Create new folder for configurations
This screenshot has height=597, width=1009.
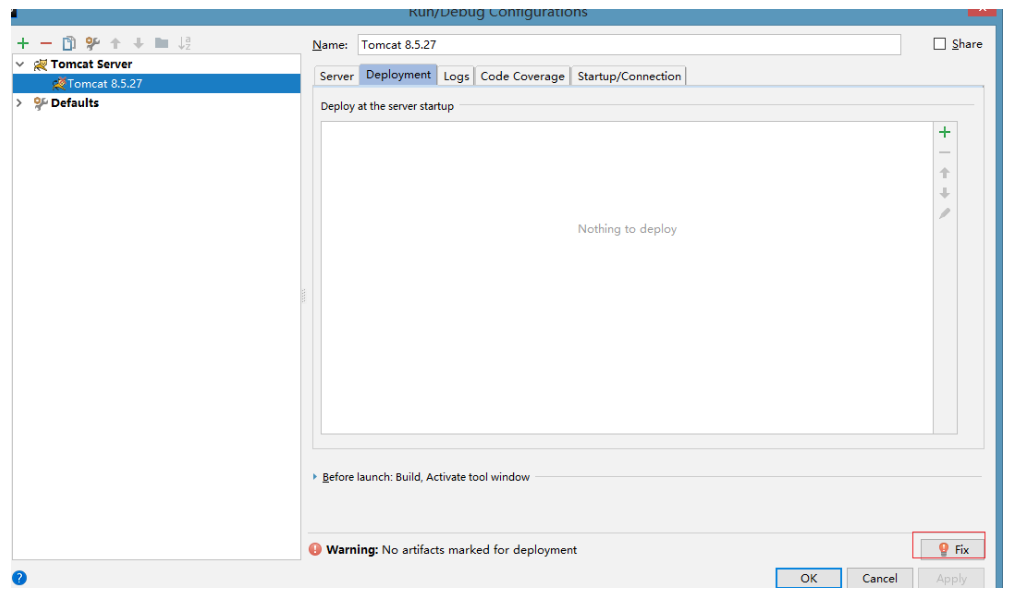click(162, 43)
